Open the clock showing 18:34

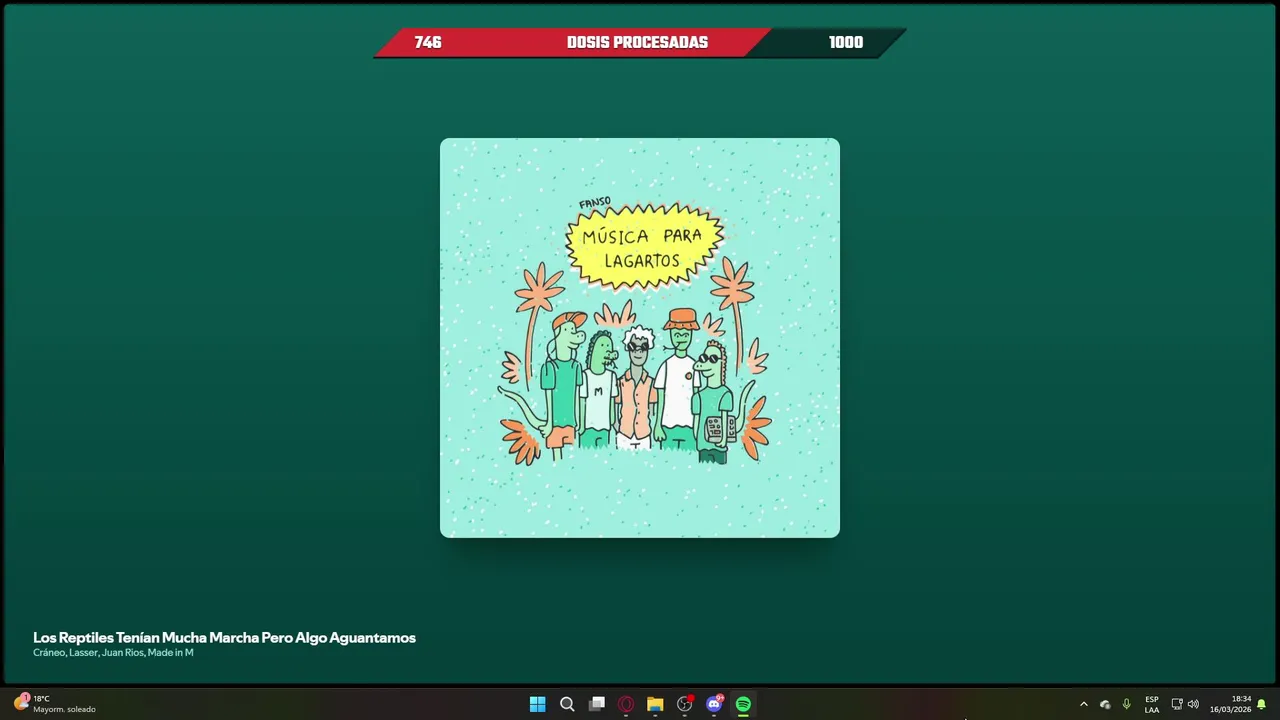pyautogui.click(x=1230, y=704)
